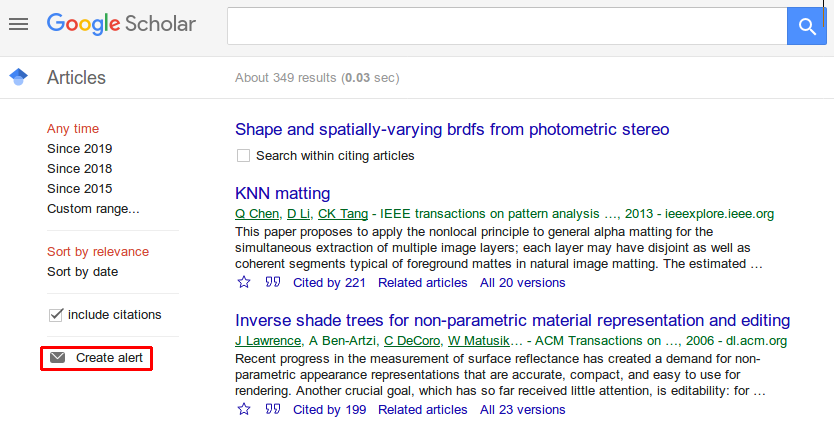Open the KNN matting article title
Viewport: 834px width, 423px height.
point(282,193)
